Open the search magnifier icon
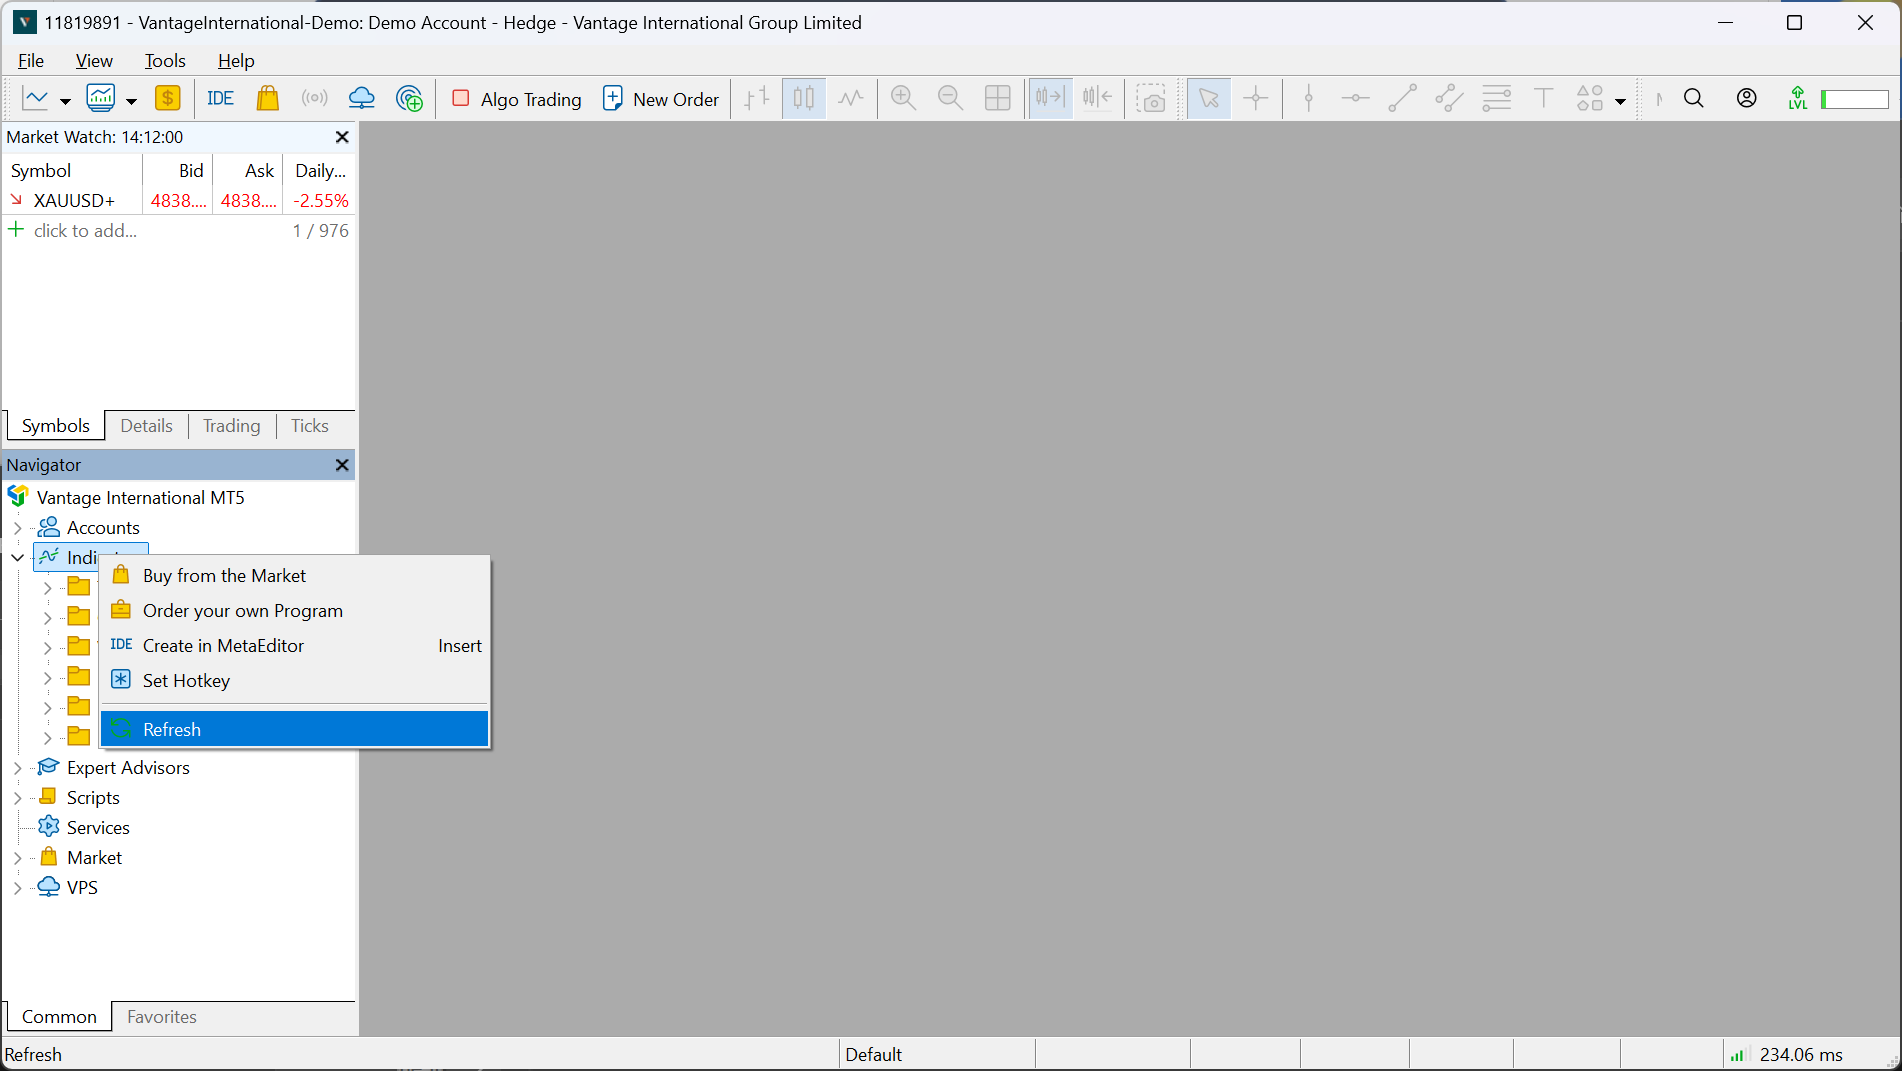 (x=1694, y=98)
